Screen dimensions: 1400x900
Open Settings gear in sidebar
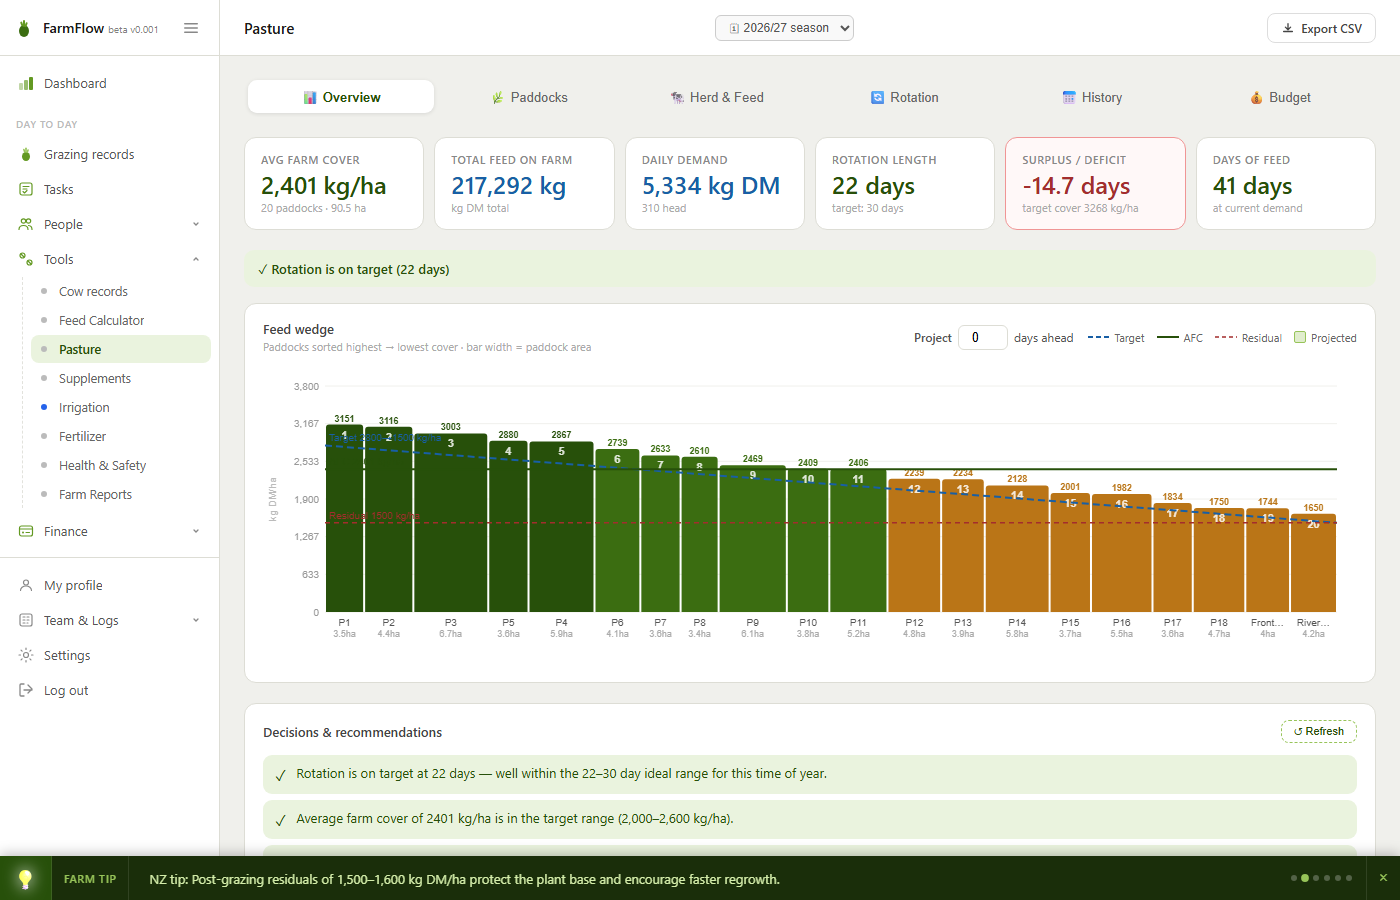click(x=26, y=655)
